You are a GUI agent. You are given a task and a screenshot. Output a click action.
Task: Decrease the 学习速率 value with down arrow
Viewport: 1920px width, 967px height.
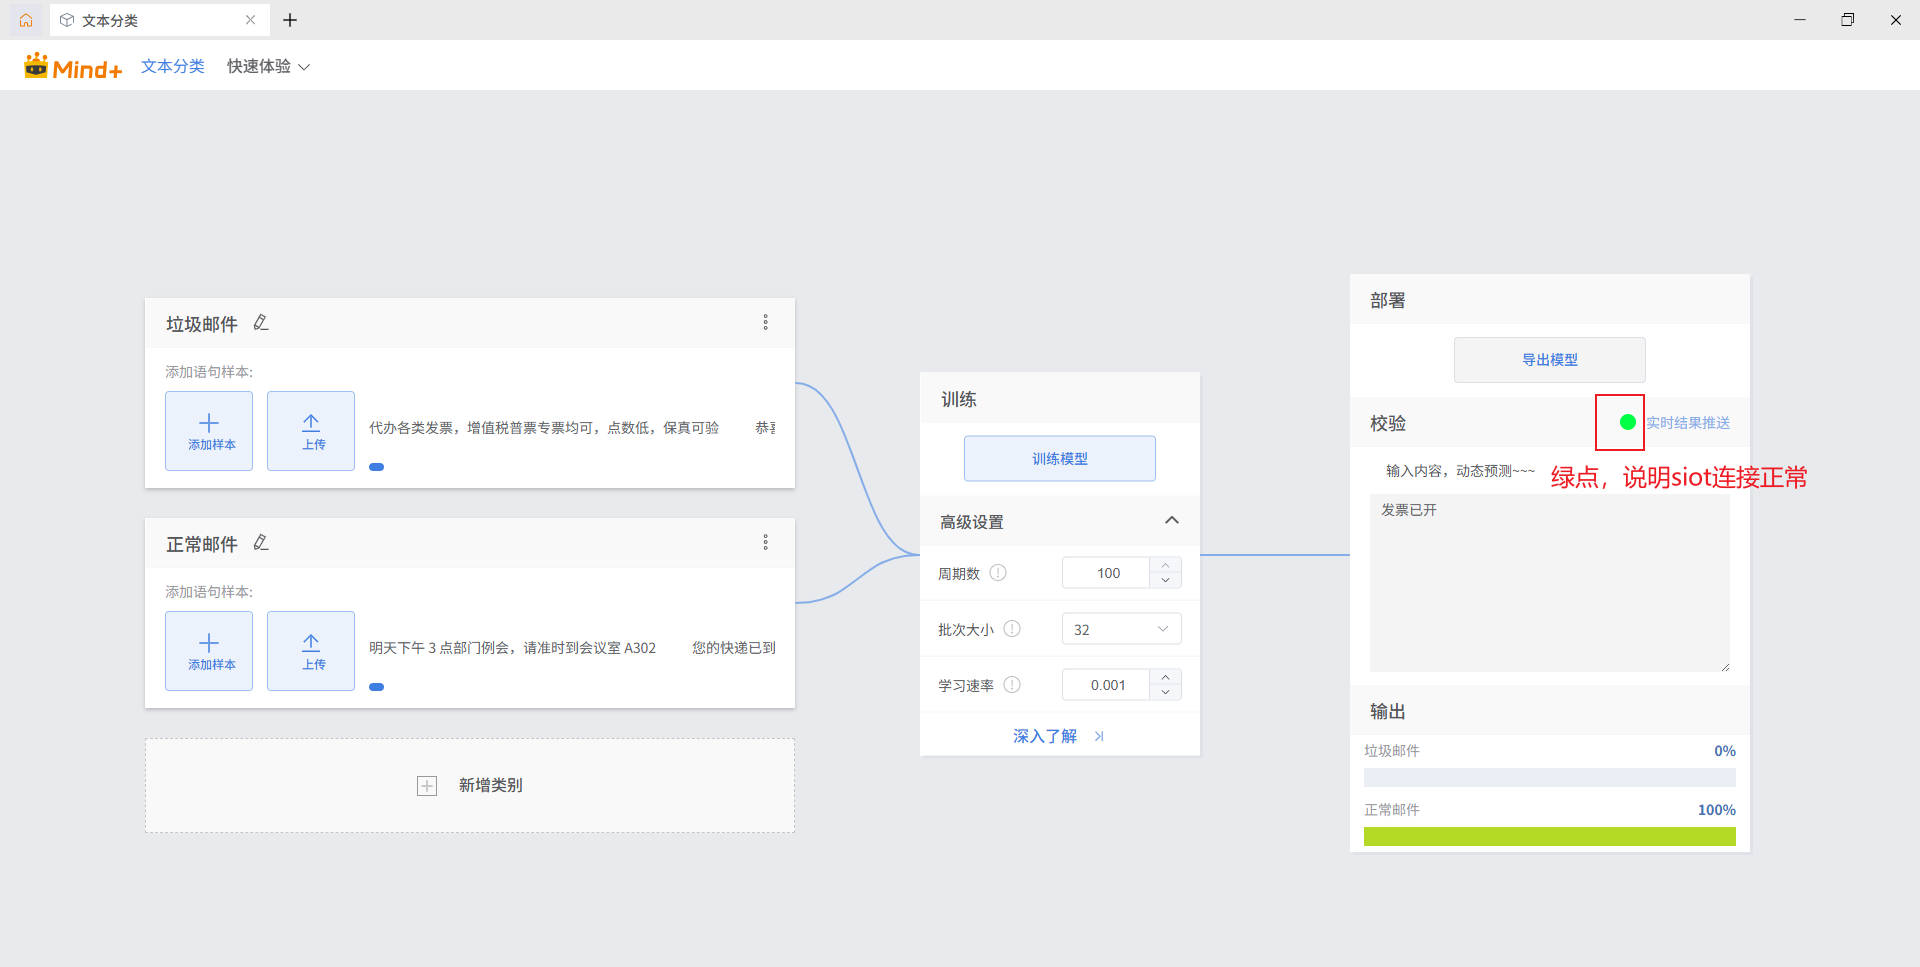[1166, 692]
